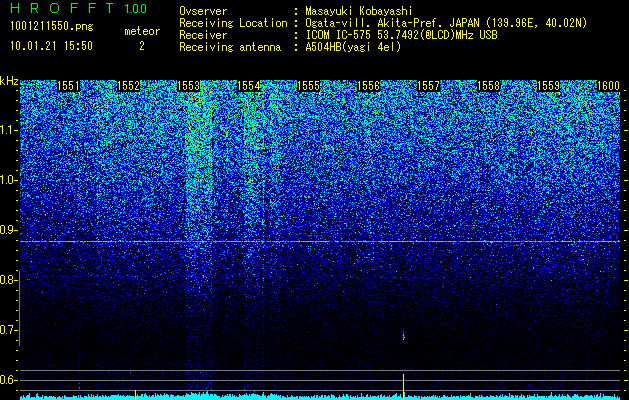Click the 1551 time marker

point(69,86)
